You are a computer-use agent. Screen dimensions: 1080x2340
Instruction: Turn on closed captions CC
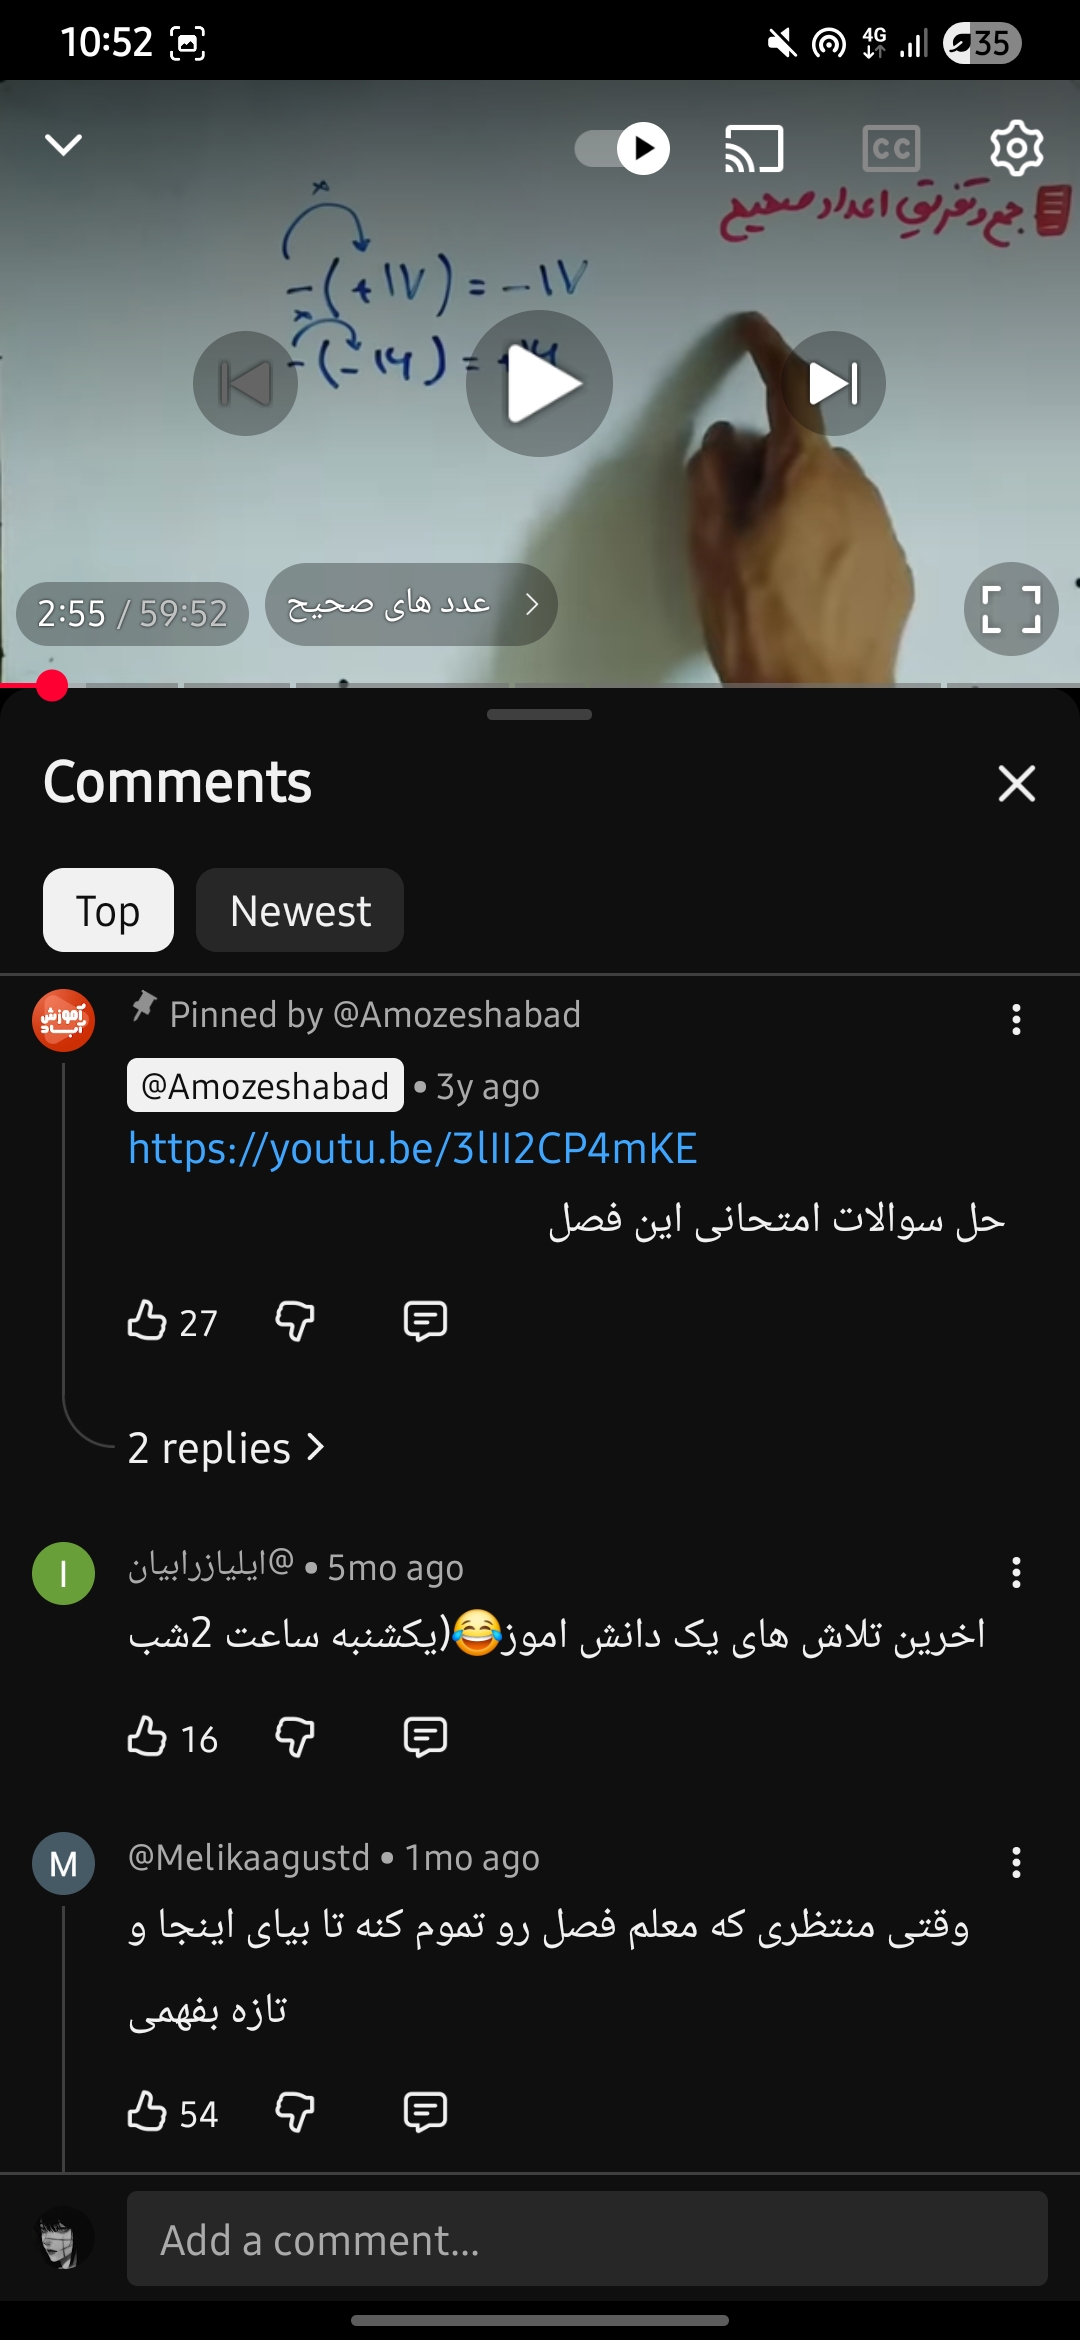pyautogui.click(x=891, y=149)
